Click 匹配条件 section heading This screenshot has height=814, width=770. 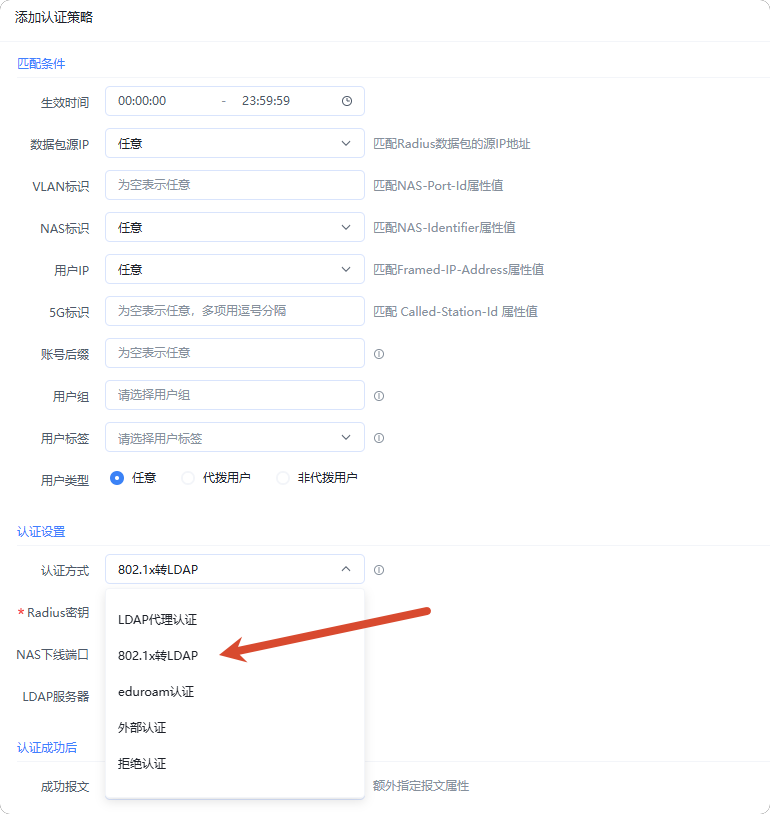(x=41, y=64)
